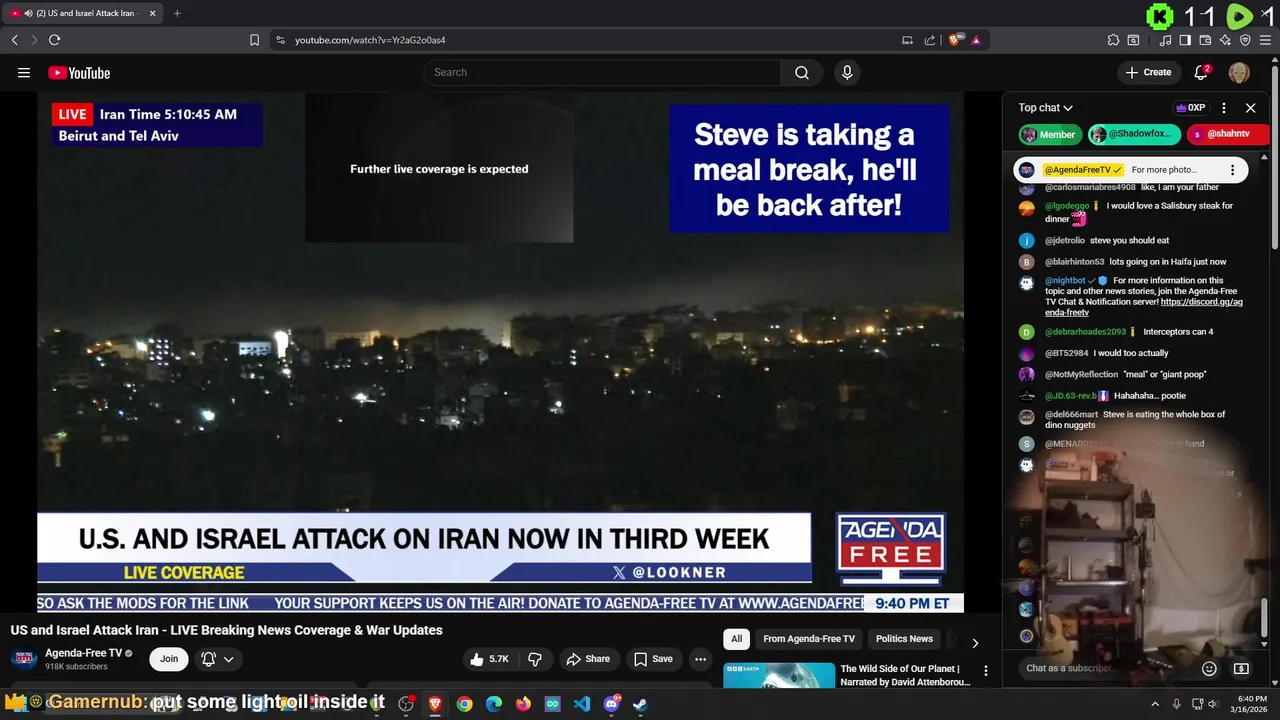1280x720 pixels.
Task: Like the video with thumbs up
Action: 490,659
